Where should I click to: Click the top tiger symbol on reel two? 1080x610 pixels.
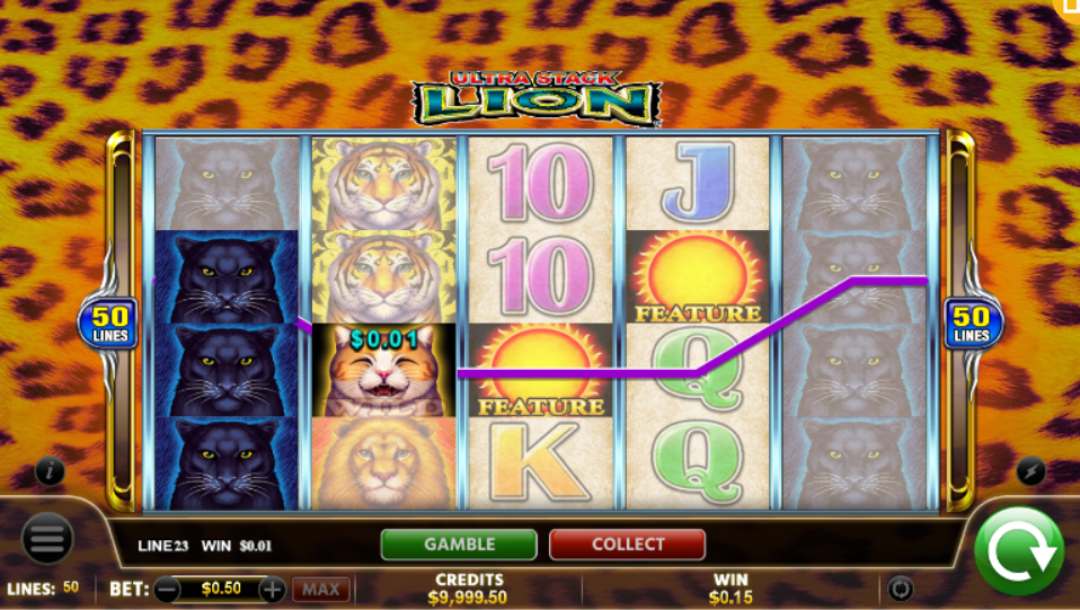[384, 184]
